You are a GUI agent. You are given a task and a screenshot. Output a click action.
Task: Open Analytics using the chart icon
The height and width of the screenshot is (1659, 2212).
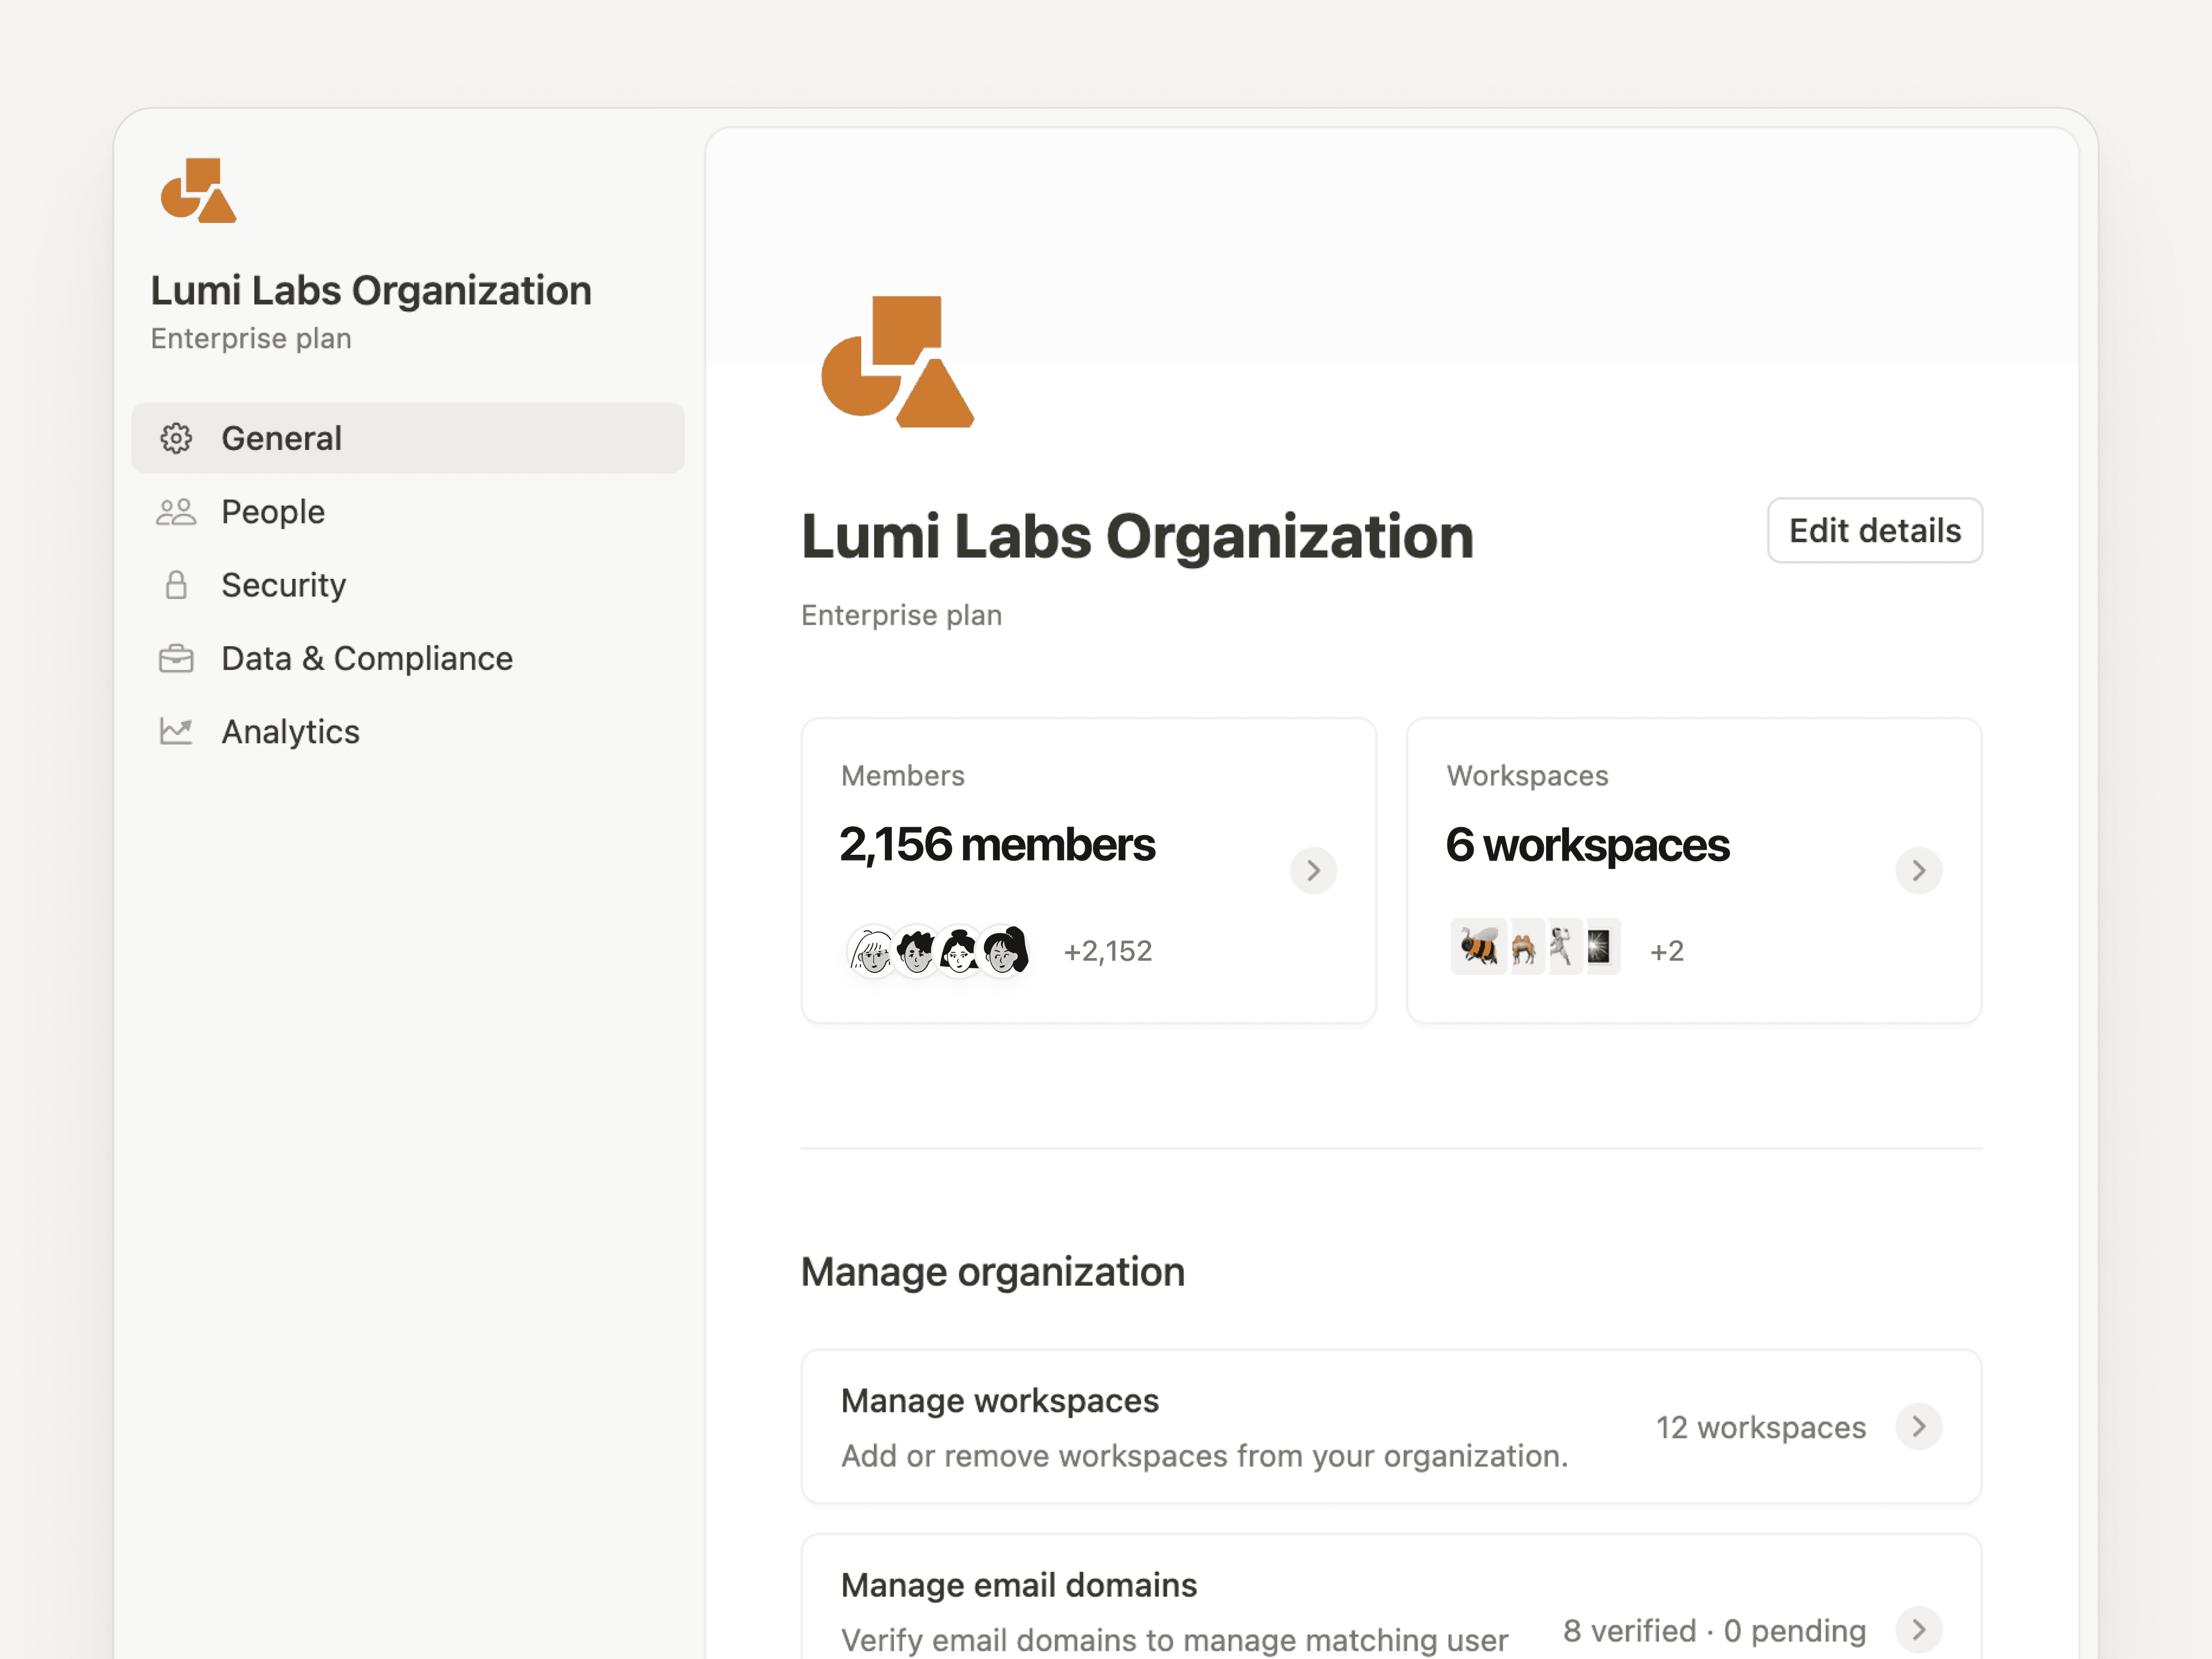(176, 731)
